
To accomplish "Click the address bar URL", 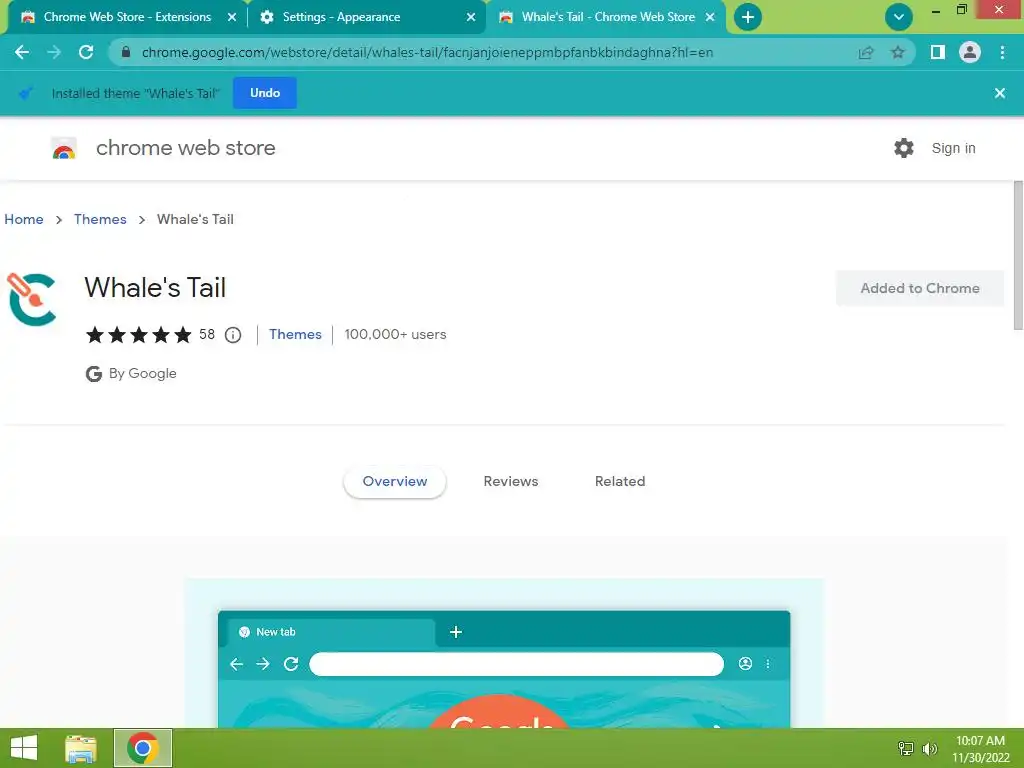I will (x=427, y=52).
